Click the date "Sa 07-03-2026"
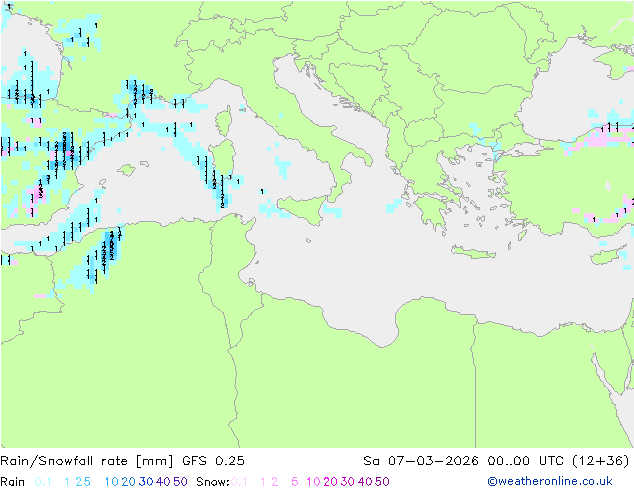This screenshot has height=490, width=634. [x=421, y=461]
